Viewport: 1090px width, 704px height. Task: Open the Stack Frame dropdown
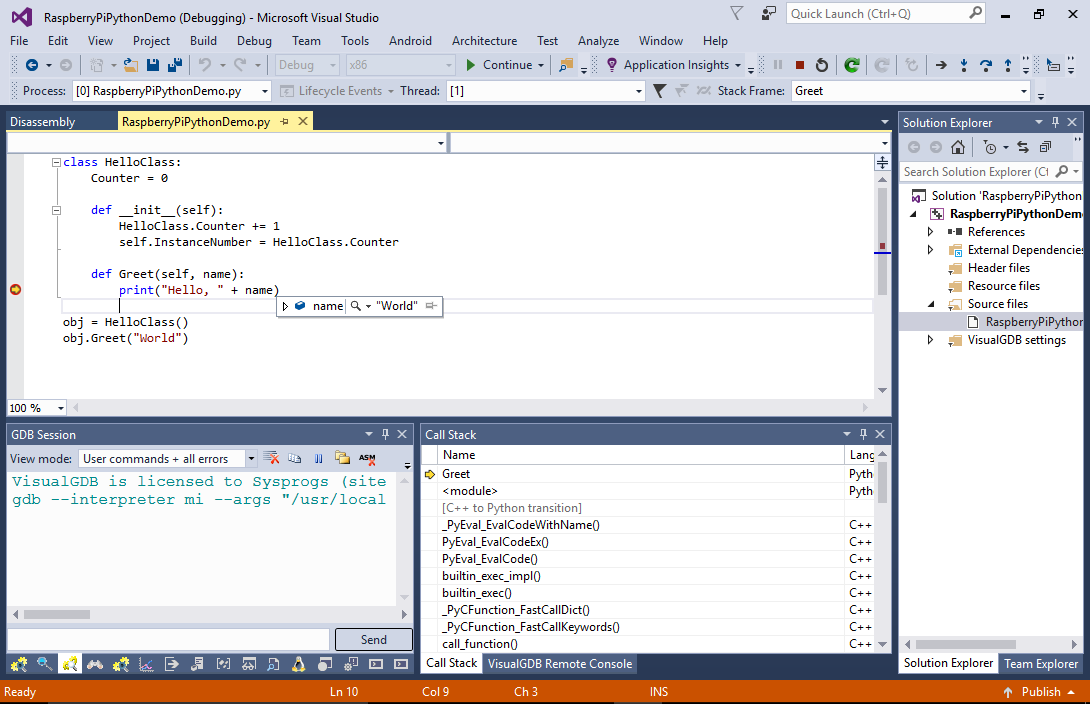click(x=1023, y=91)
